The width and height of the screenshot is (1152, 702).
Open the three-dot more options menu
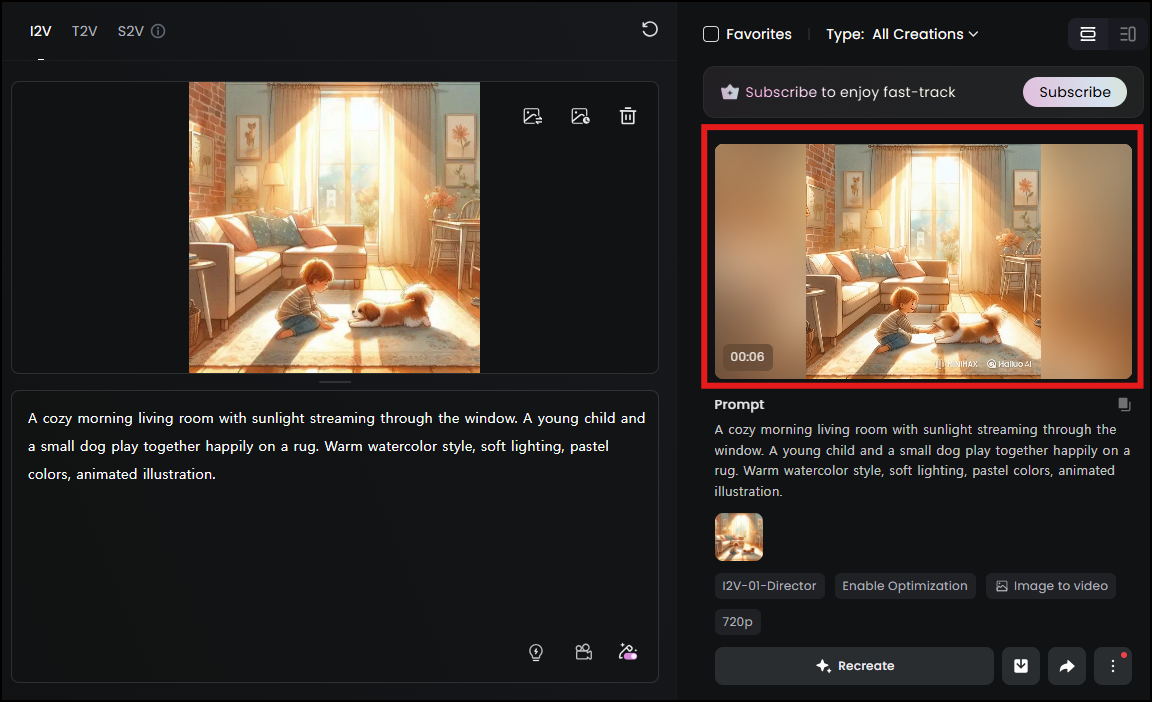(x=1113, y=666)
